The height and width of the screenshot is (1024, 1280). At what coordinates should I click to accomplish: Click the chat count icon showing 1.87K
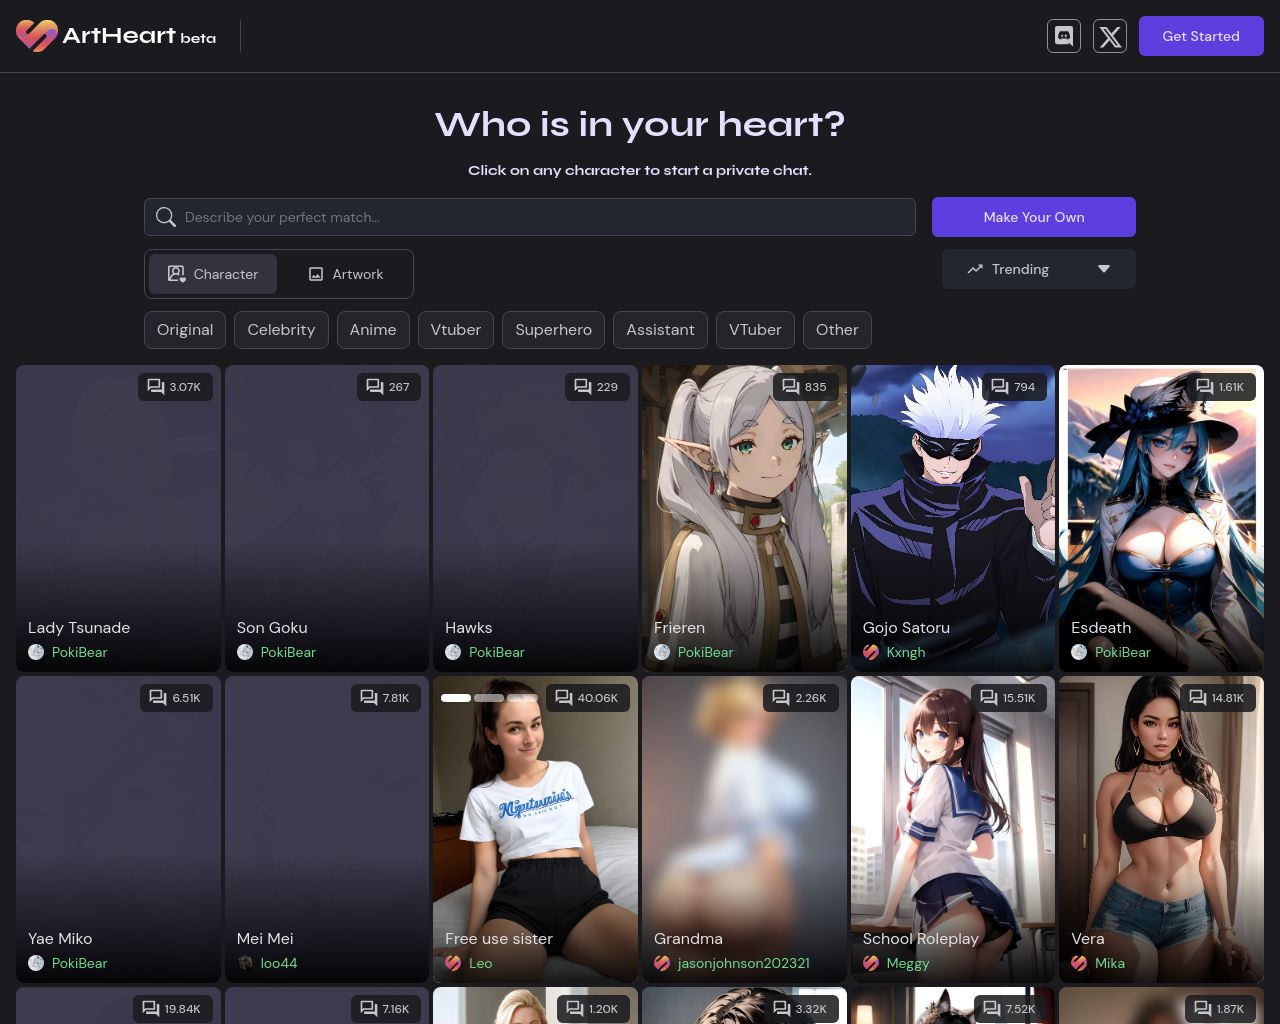coord(1203,1008)
